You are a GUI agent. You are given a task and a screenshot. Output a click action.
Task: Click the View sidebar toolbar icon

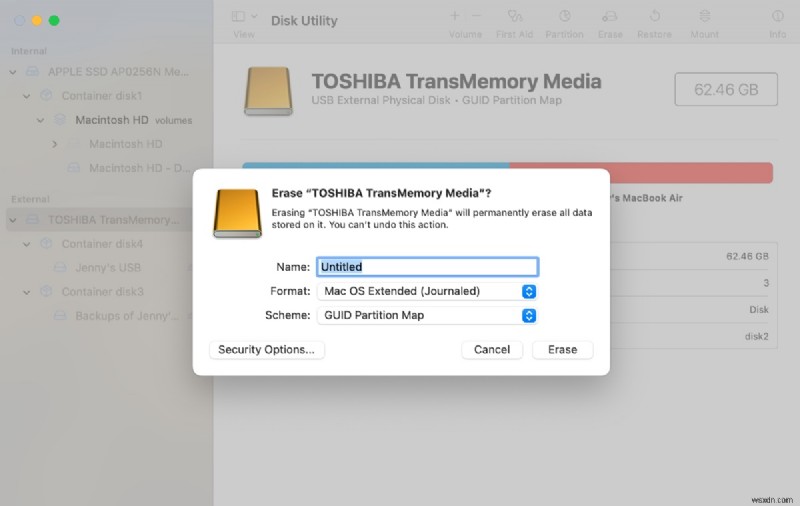[238, 16]
